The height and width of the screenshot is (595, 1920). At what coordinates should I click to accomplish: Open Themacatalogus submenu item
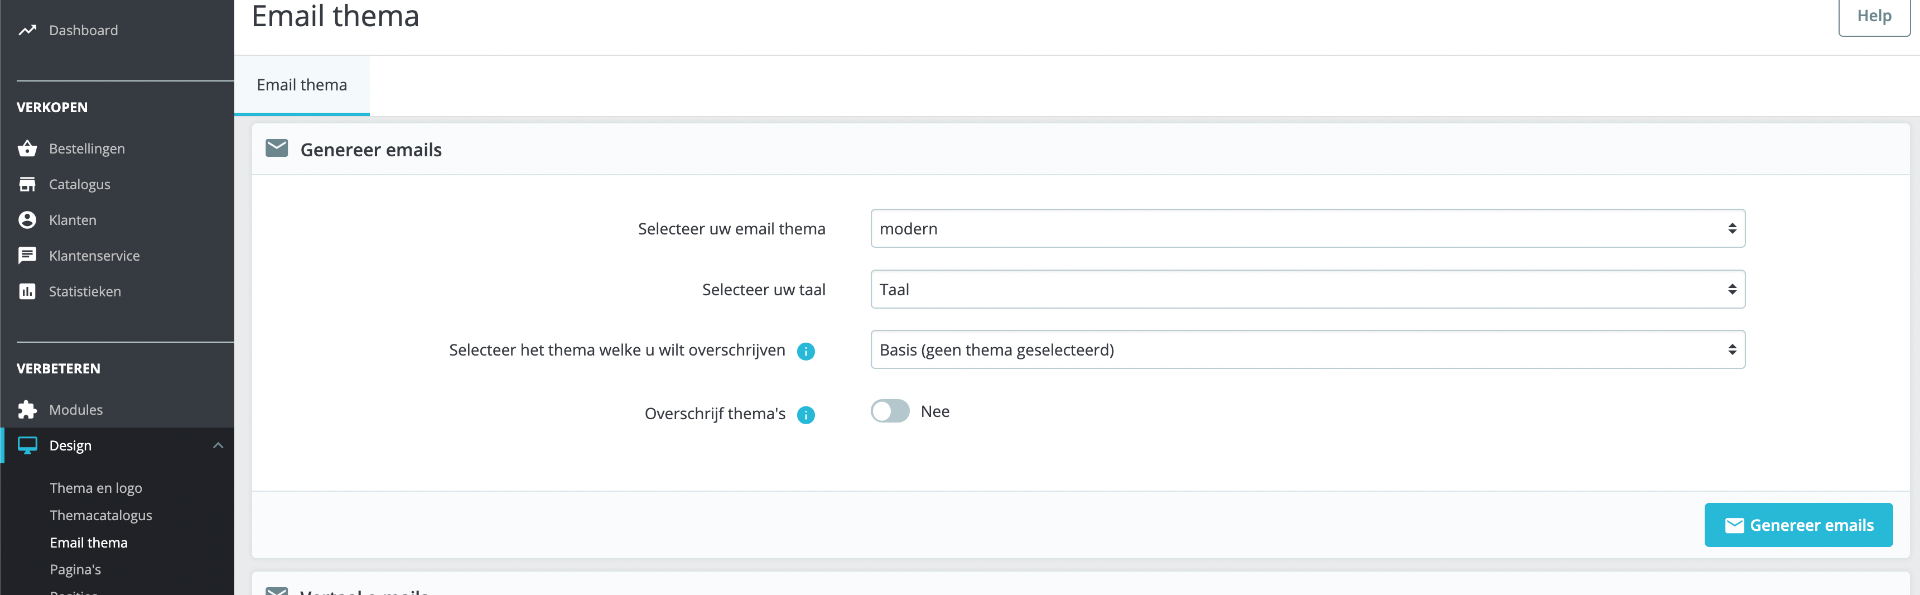point(101,515)
